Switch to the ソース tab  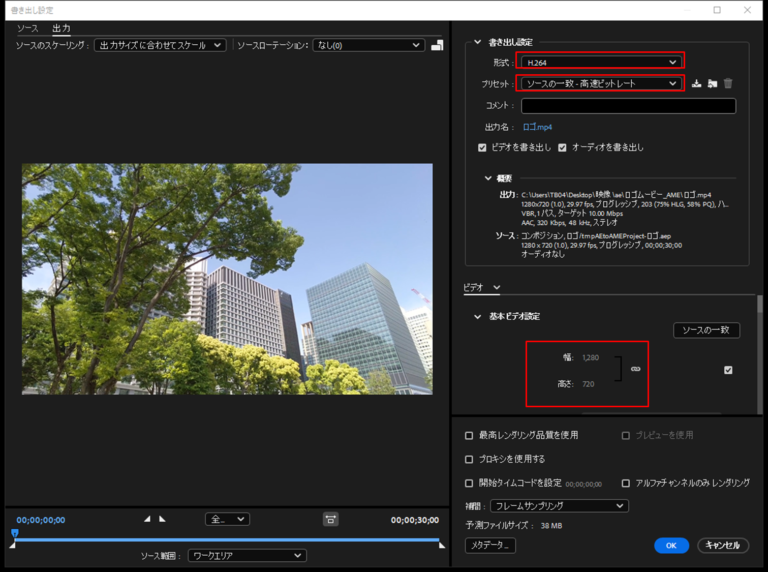[28, 29]
